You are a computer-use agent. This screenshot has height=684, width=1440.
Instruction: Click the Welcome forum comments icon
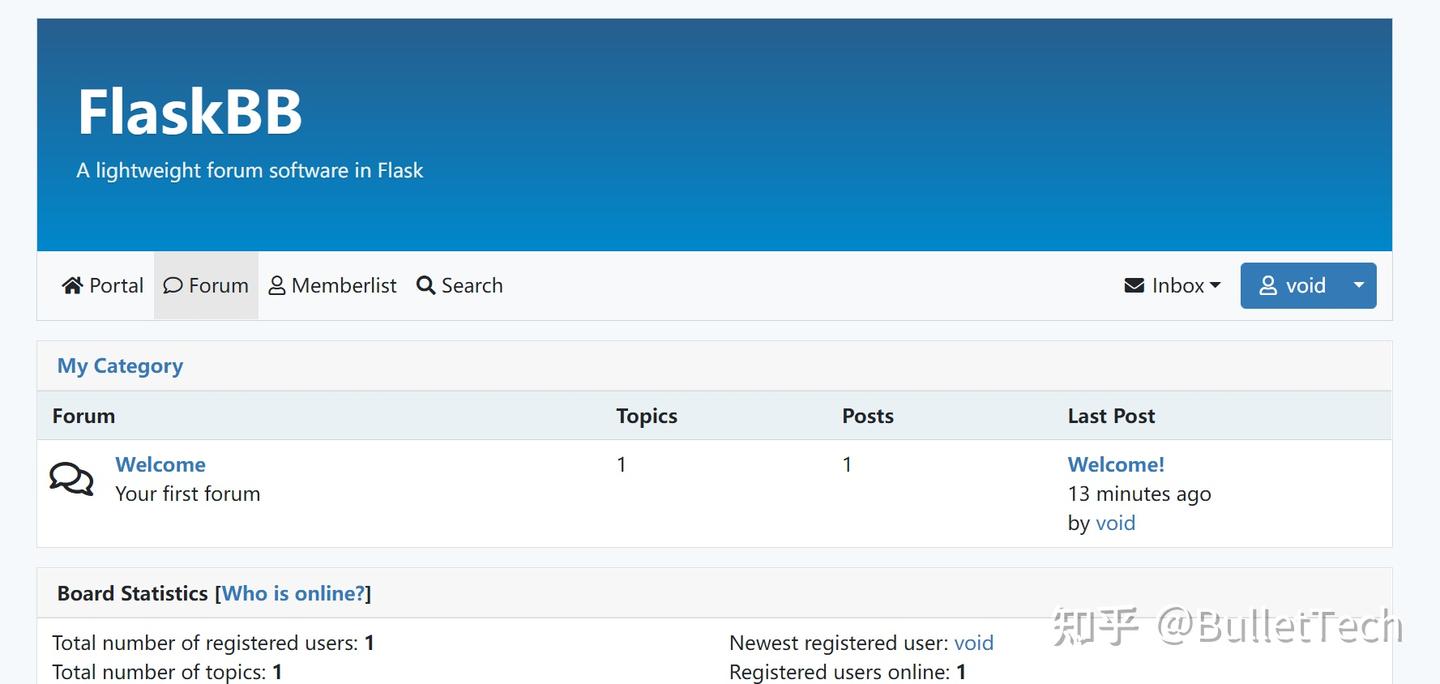(71, 479)
